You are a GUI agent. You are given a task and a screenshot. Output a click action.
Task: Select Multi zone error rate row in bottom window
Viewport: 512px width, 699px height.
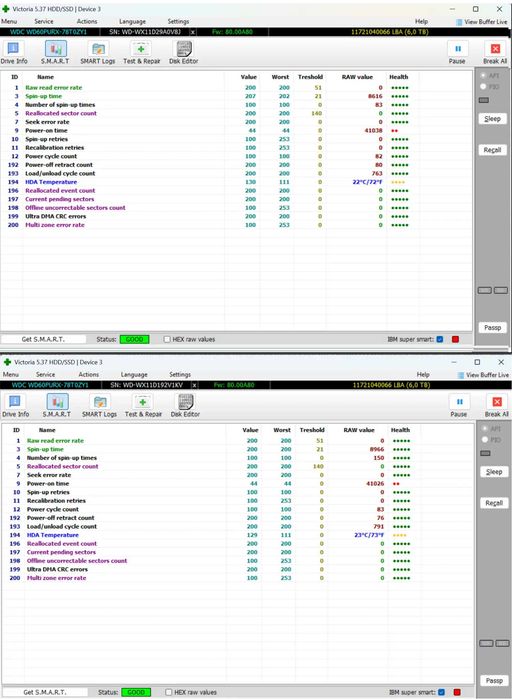238,578
